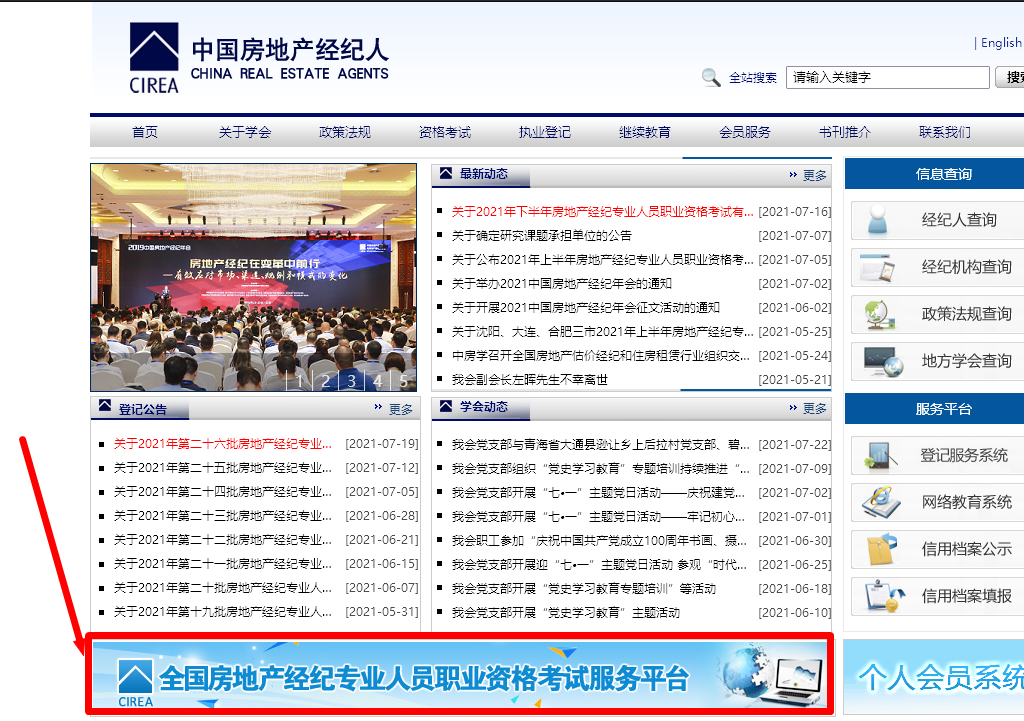
Task: Show carousel slide 2
Action: [x=325, y=381]
